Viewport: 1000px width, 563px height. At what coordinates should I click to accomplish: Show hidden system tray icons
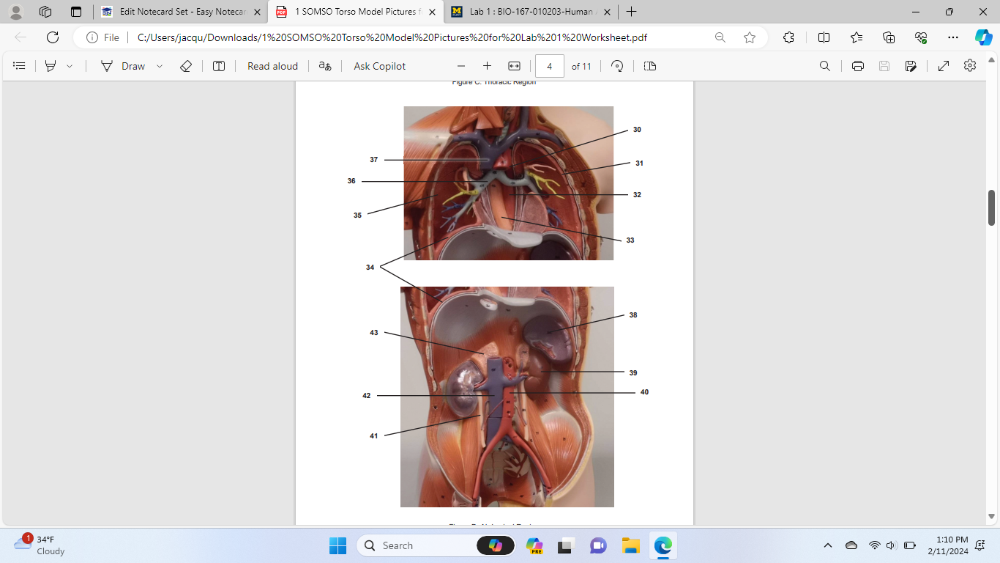click(827, 545)
